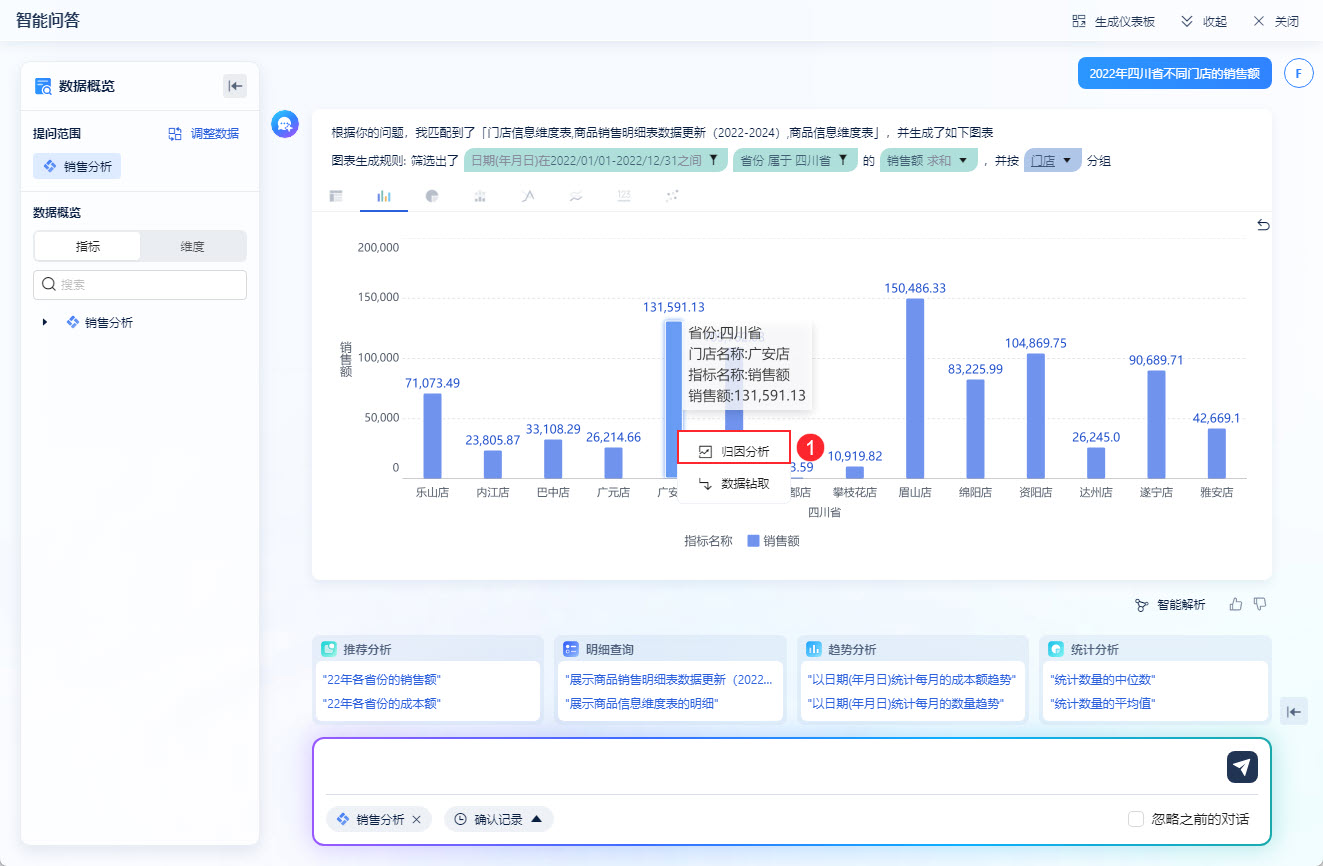Toggle the 销售额 legend color swatch
The image size is (1323, 866).
pos(753,541)
